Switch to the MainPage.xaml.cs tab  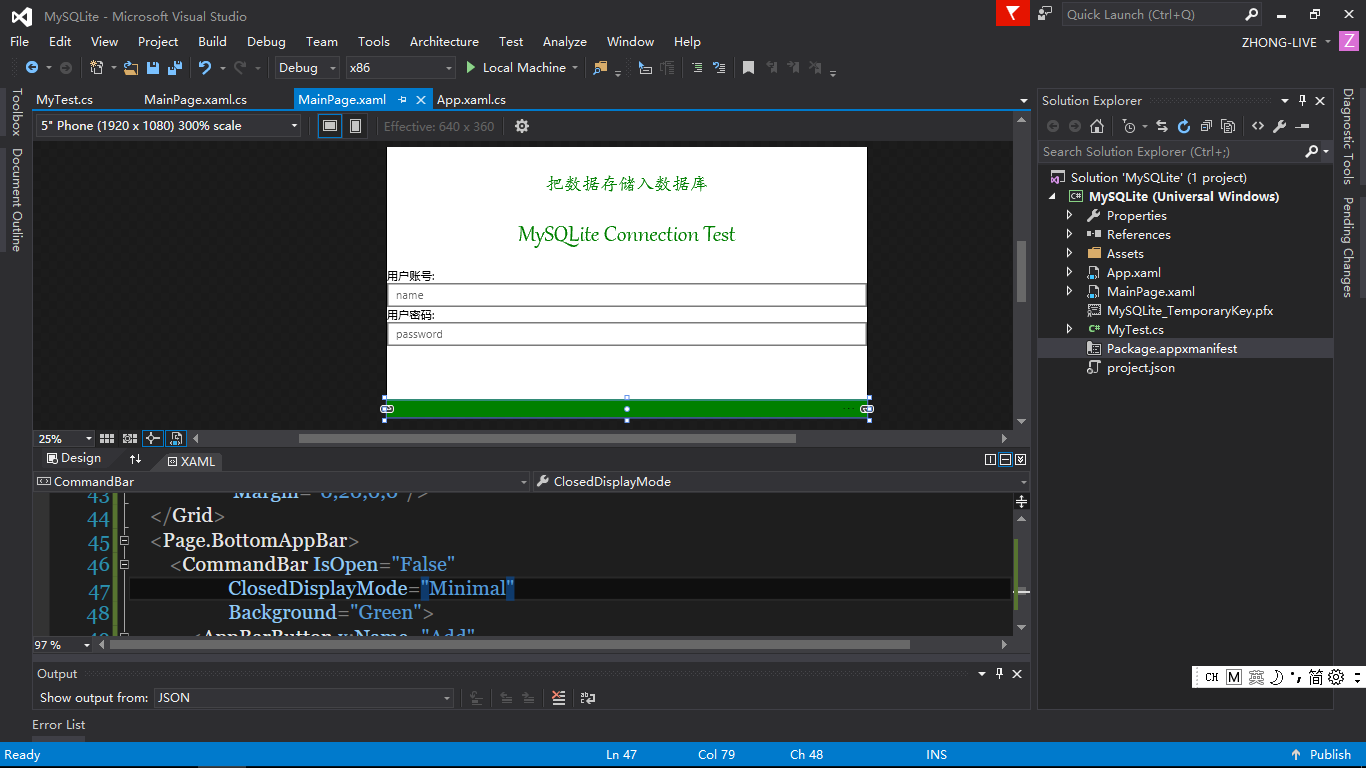tap(195, 100)
